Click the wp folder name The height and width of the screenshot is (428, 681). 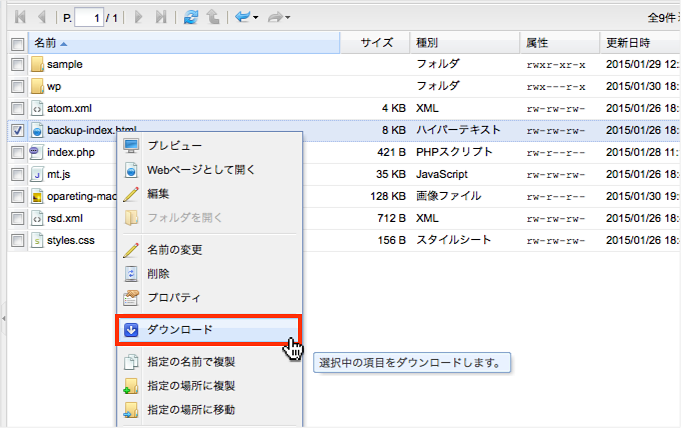(x=54, y=86)
